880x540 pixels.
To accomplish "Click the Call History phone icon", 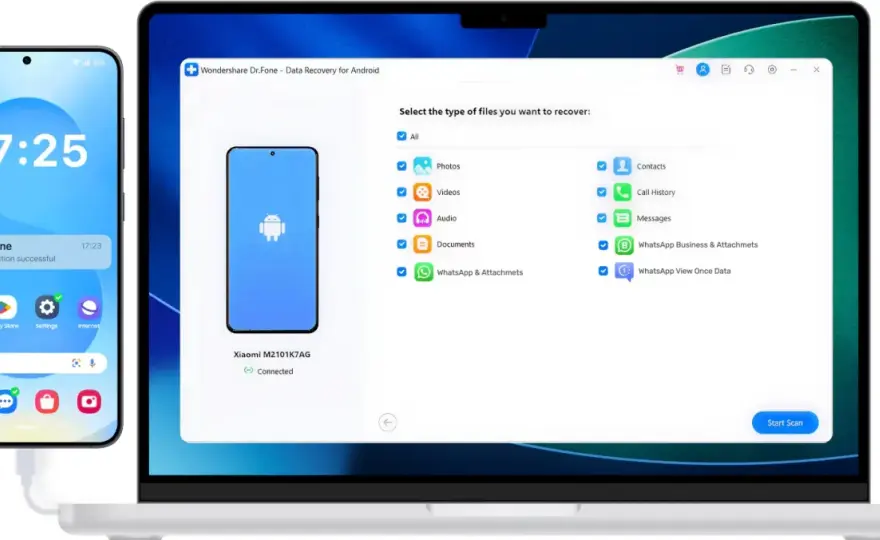I will click(622, 192).
